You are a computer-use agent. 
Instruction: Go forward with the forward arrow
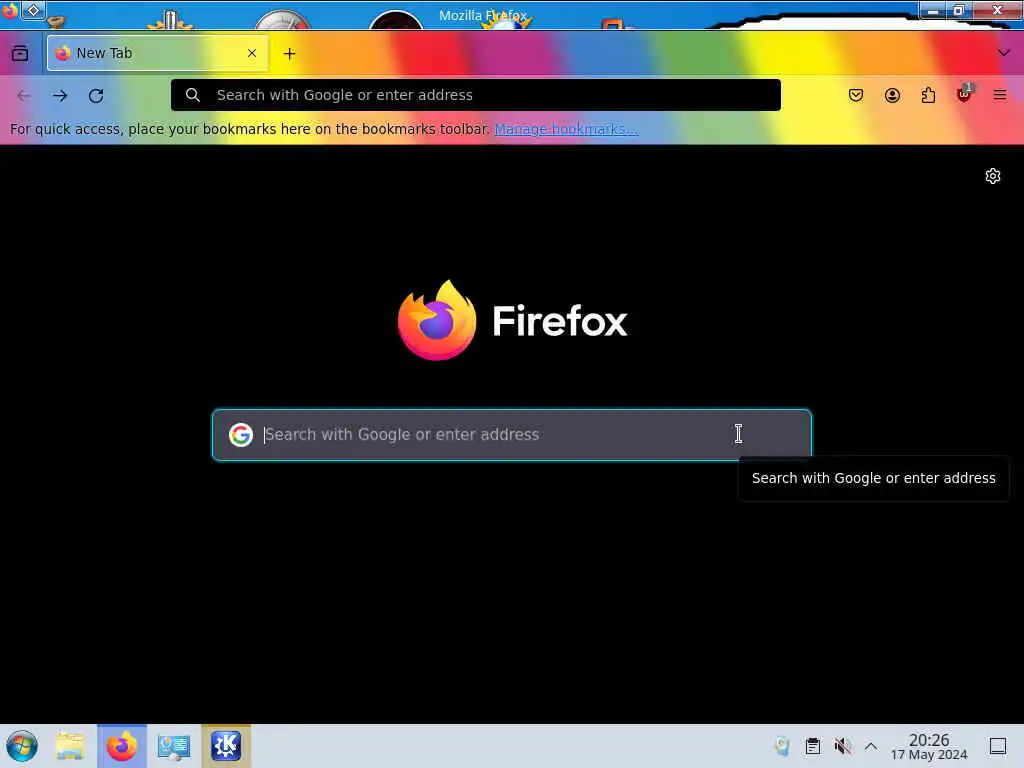(x=60, y=95)
